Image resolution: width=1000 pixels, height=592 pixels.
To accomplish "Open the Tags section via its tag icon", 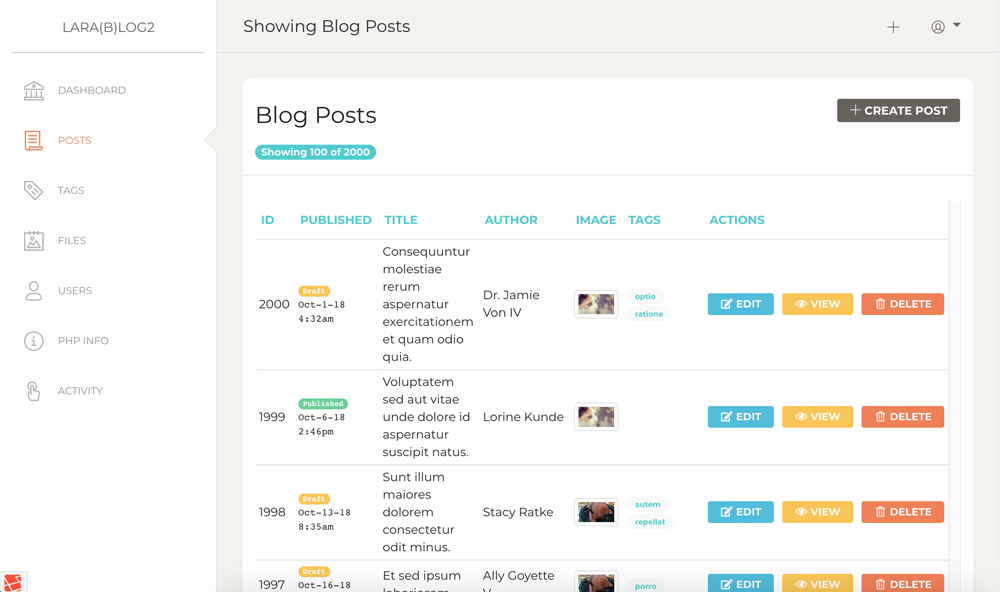I will (33, 190).
